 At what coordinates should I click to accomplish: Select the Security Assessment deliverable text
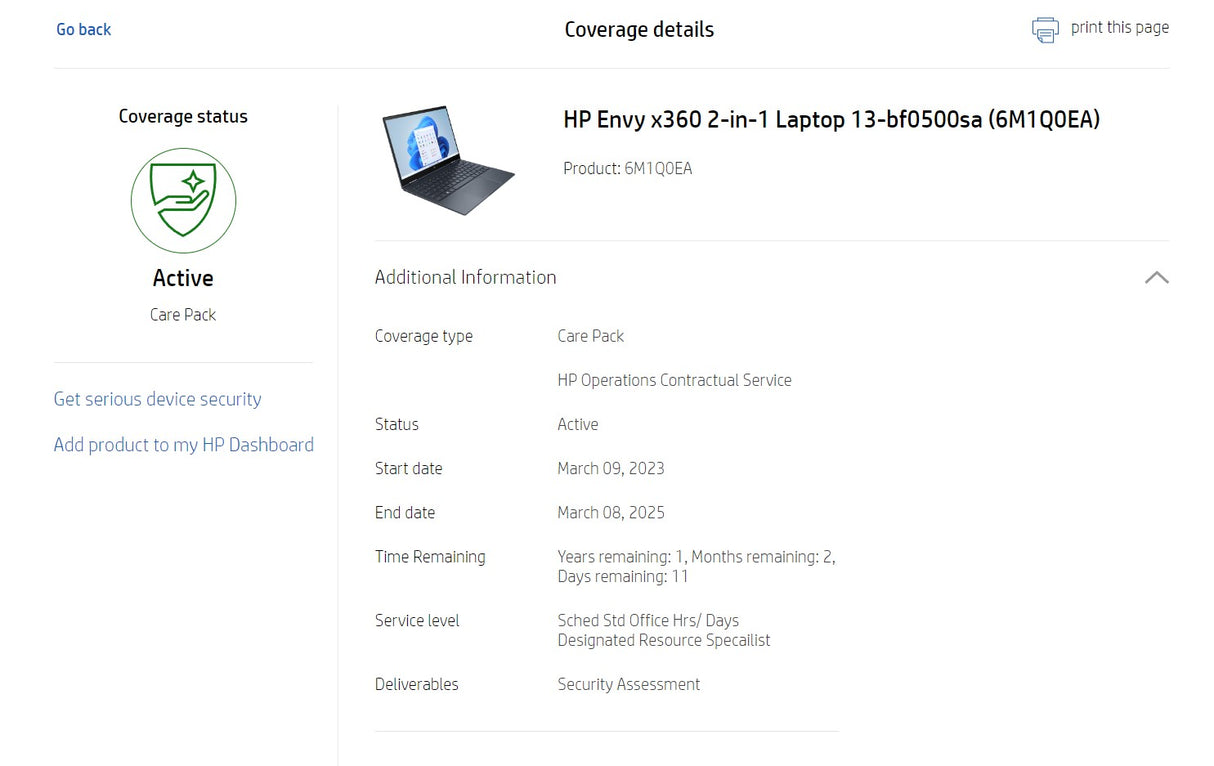628,684
